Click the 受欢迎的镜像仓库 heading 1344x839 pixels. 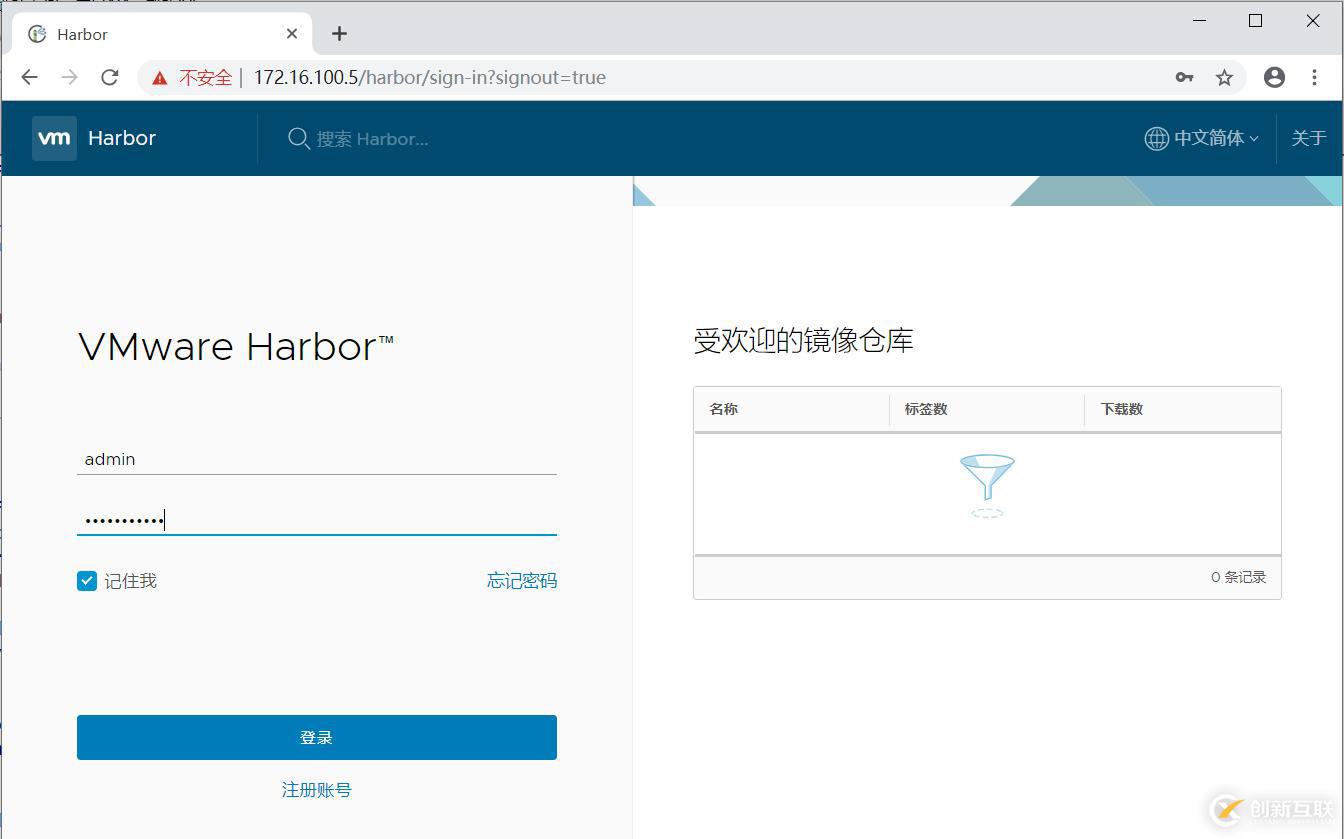click(803, 341)
